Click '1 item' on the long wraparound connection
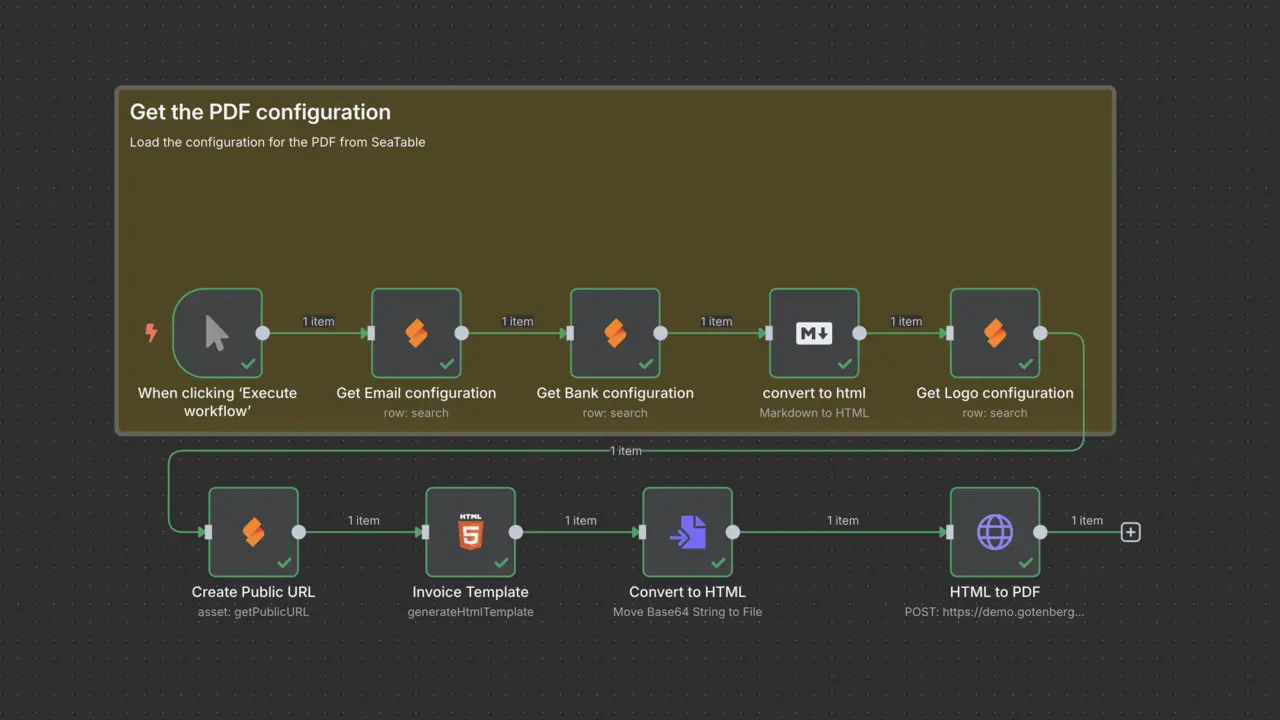Image resolution: width=1280 pixels, height=720 pixels. point(626,451)
